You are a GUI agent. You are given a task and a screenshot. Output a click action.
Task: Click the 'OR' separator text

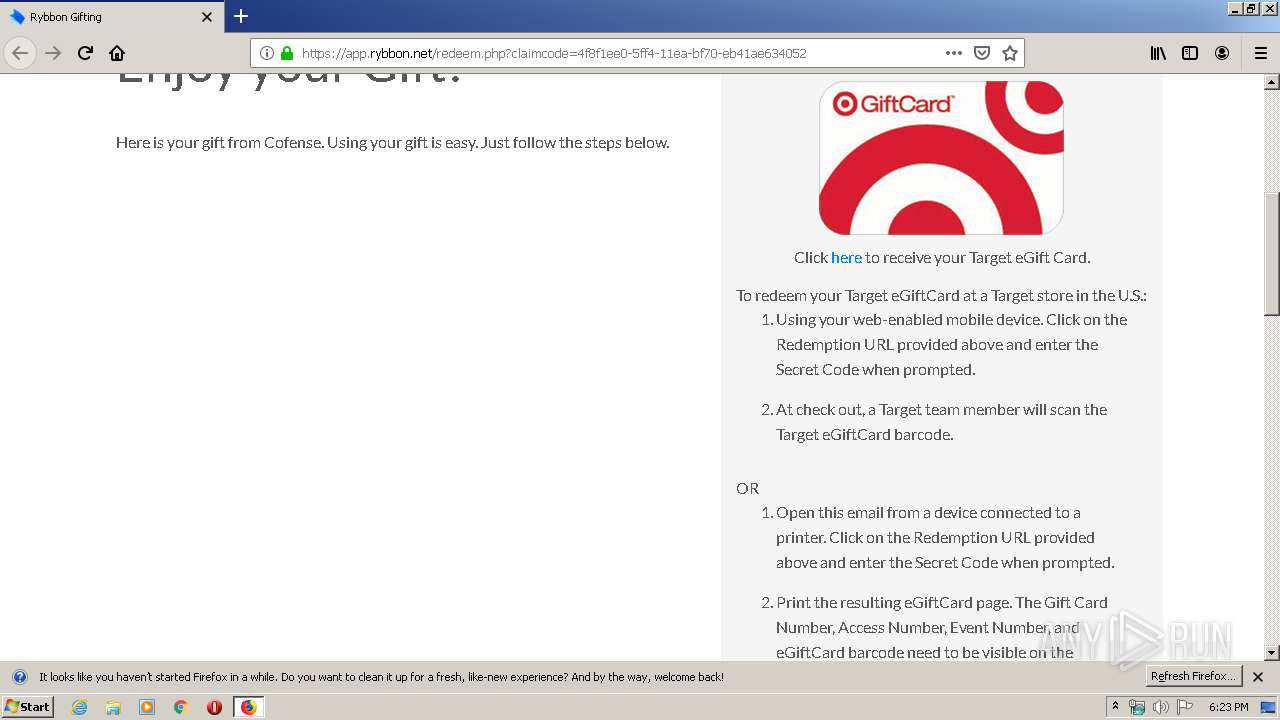(x=748, y=488)
